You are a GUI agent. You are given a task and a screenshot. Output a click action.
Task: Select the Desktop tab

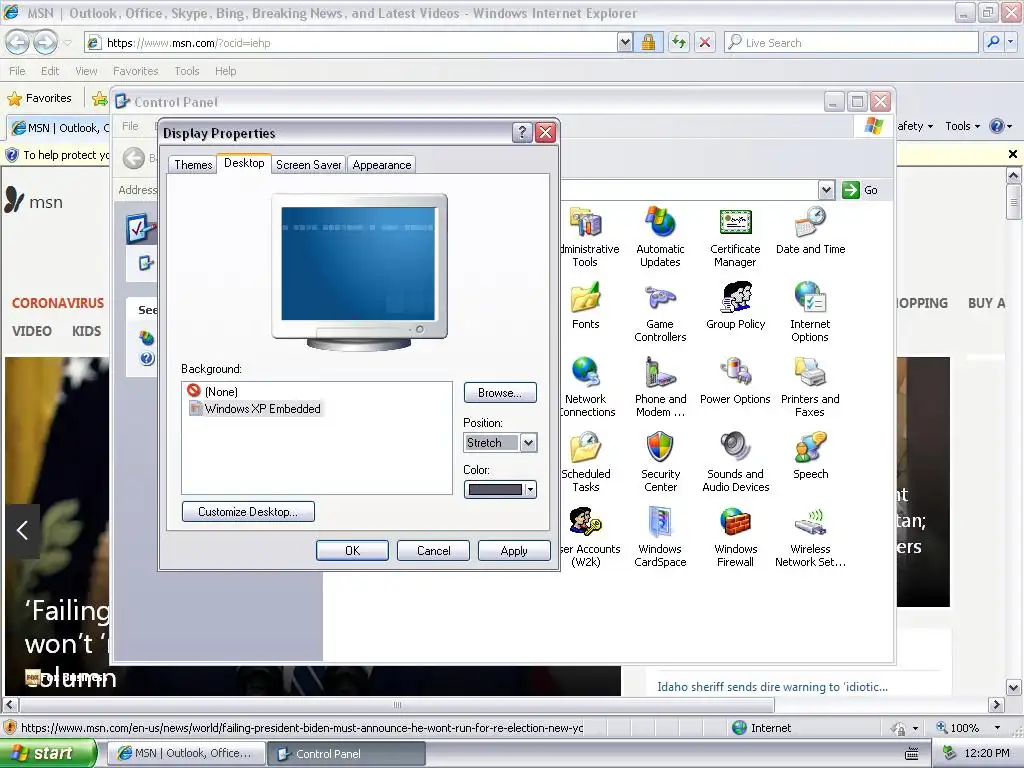click(244, 163)
